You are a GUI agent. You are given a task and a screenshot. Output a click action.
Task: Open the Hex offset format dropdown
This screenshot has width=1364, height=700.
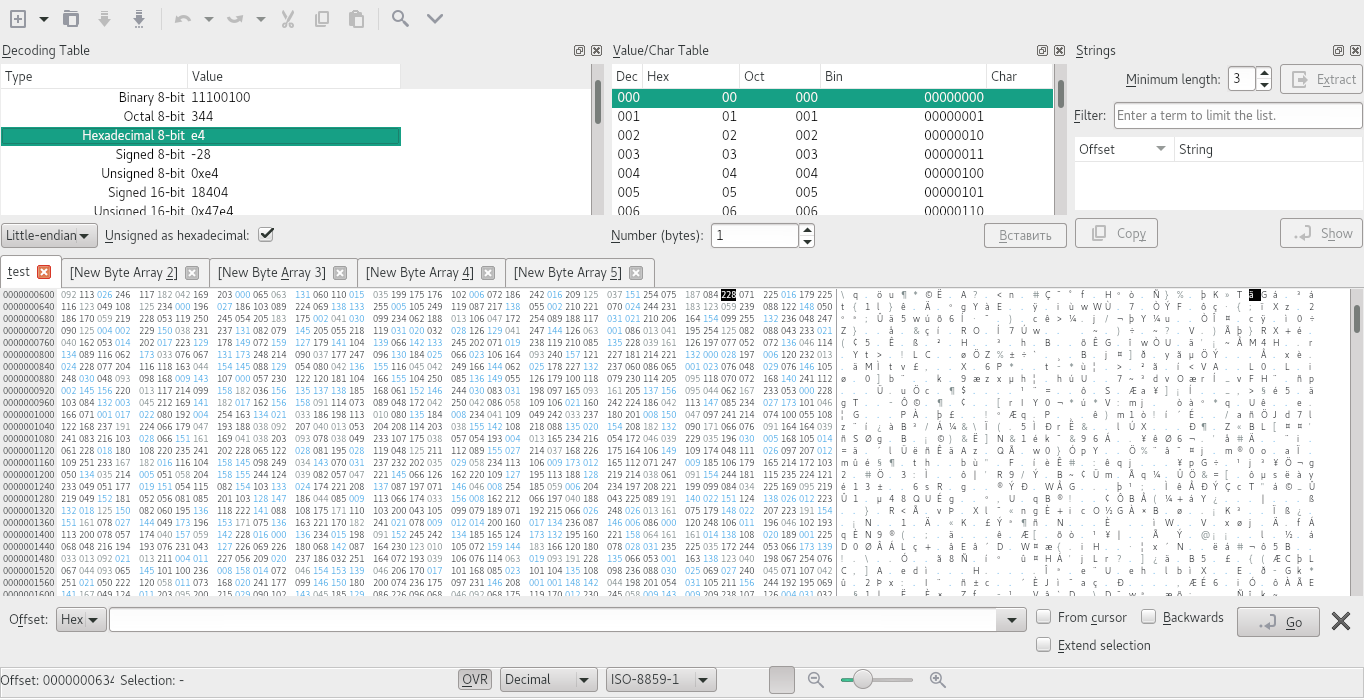pyautogui.click(x=82, y=621)
